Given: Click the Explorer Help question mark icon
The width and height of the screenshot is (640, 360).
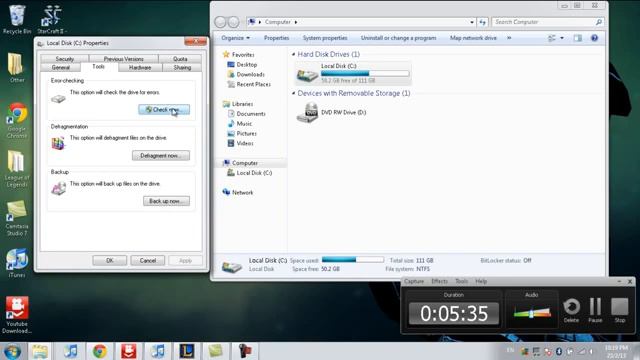Looking at the screenshot, I should pyautogui.click(x=594, y=38).
